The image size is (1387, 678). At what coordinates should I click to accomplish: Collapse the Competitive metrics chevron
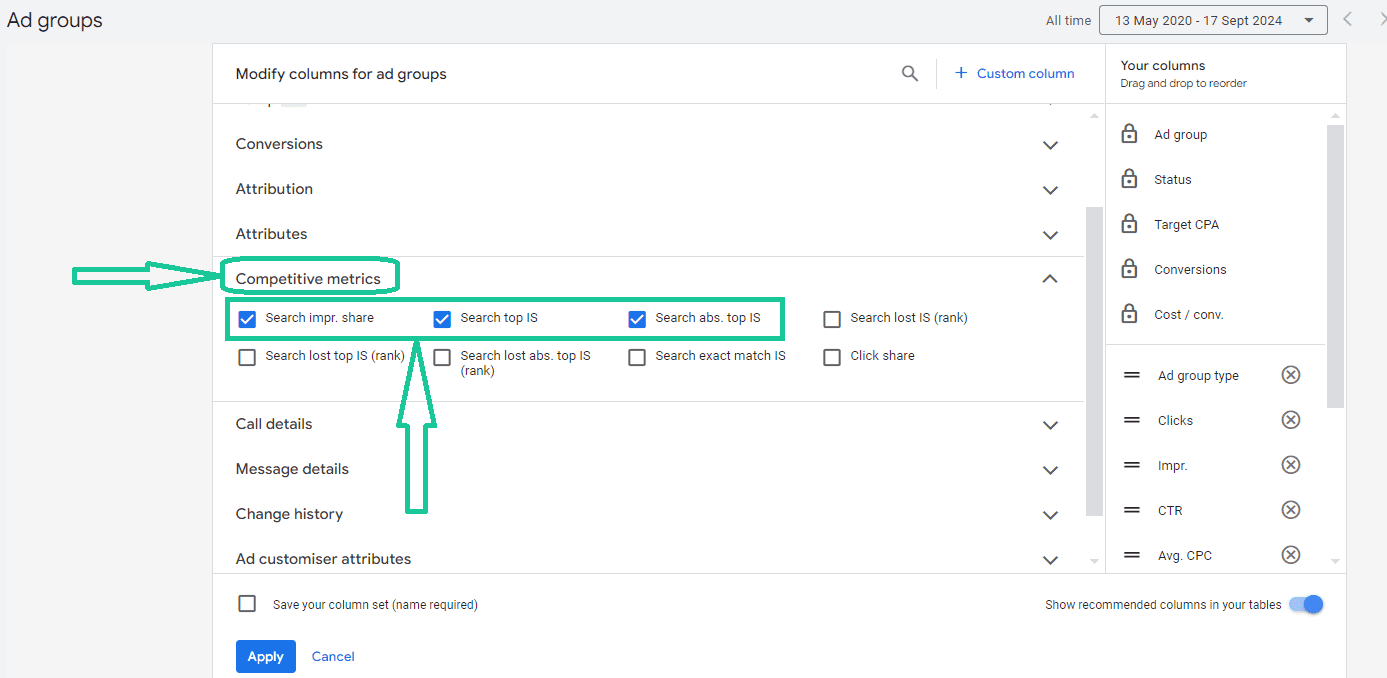[1050, 279]
